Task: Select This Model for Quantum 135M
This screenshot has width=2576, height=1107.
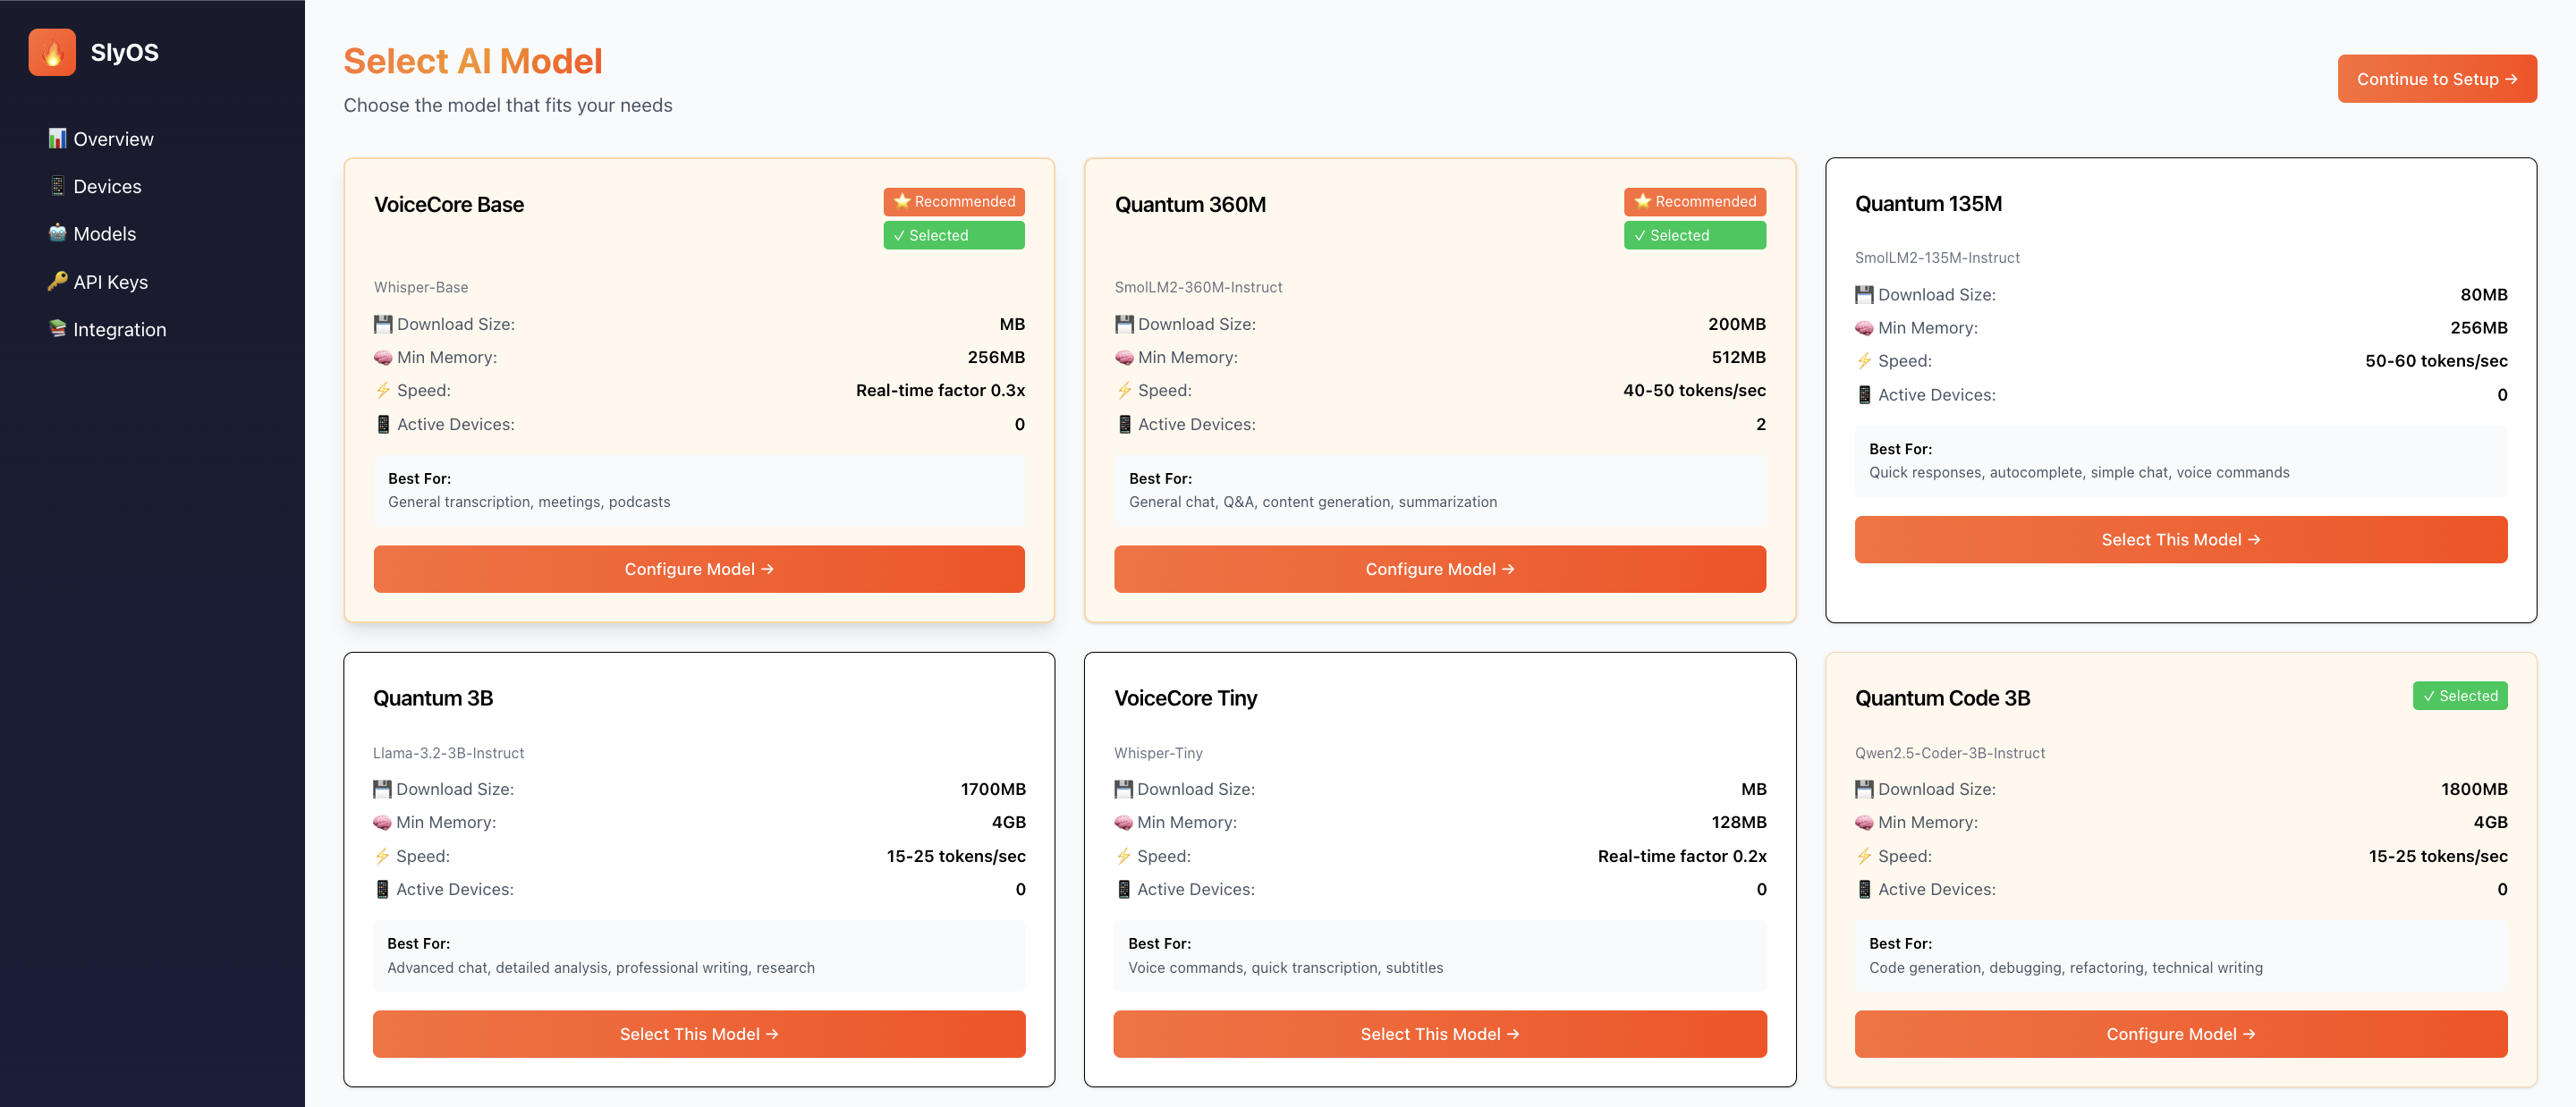Action: [x=2181, y=539]
